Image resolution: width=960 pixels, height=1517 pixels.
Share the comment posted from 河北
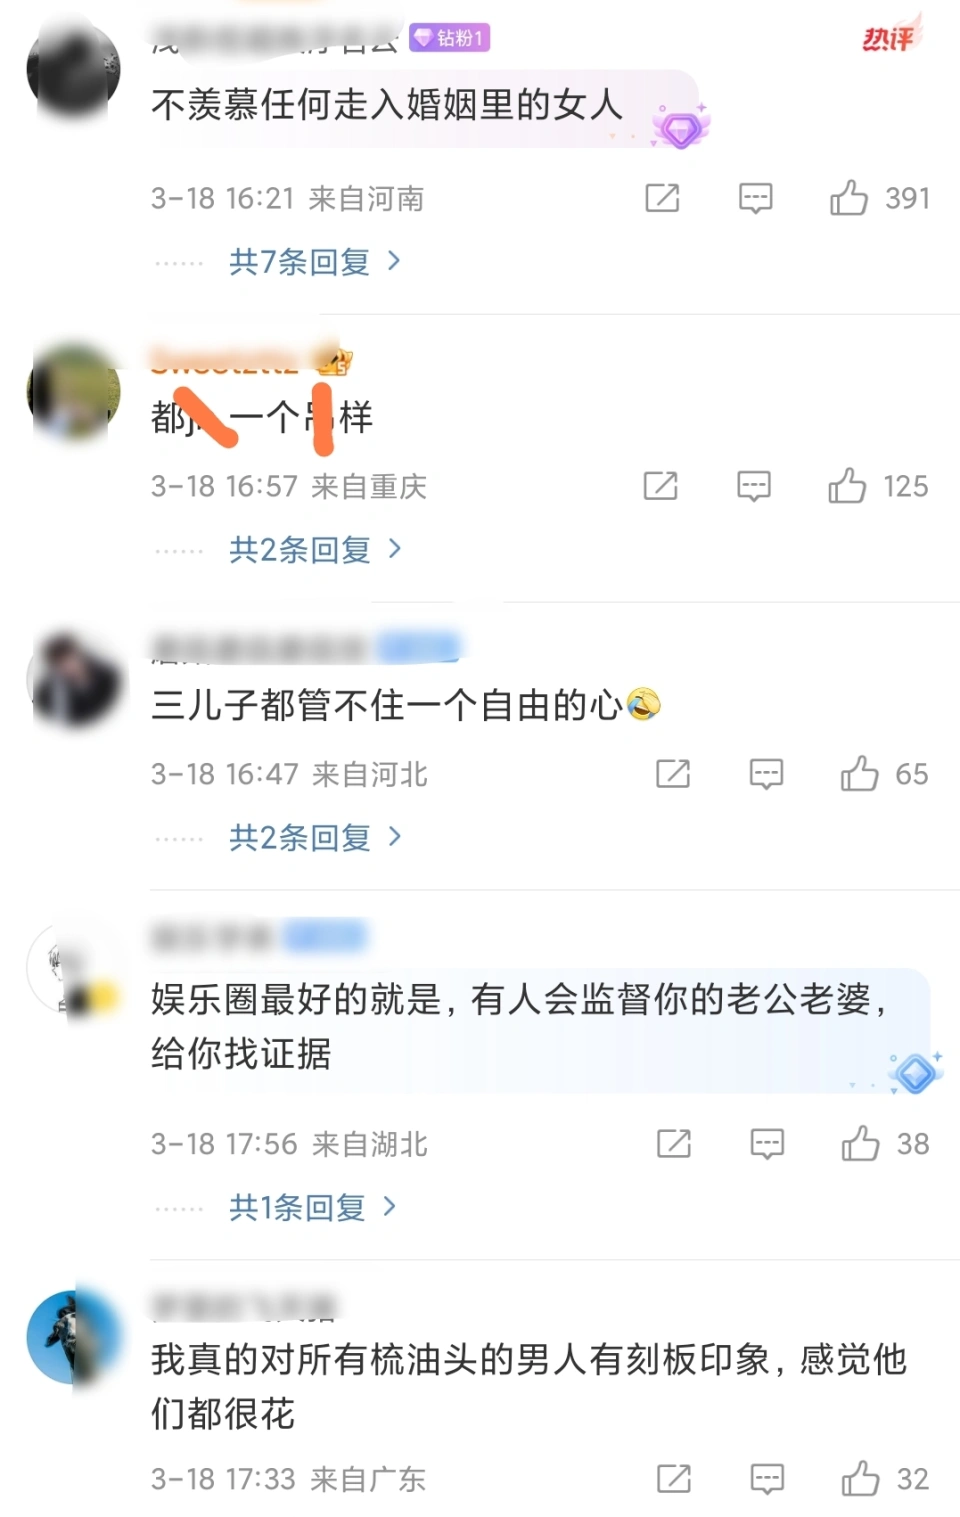pos(673,774)
